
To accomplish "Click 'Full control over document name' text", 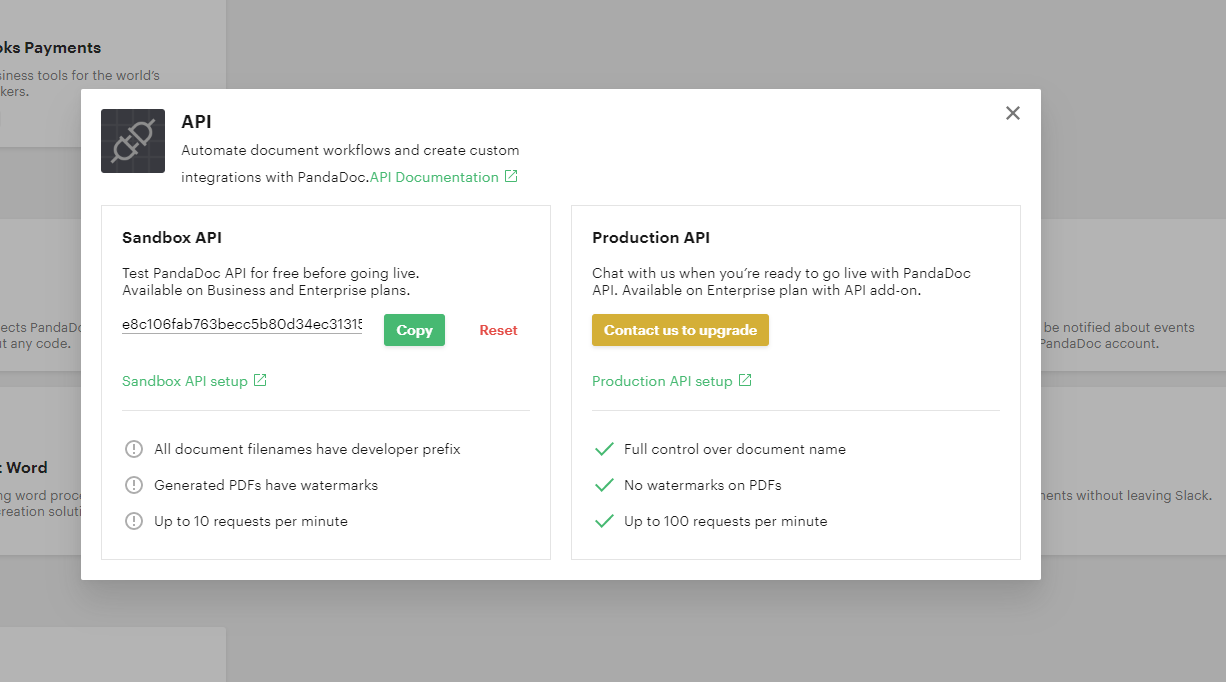I will pos(735,449).
